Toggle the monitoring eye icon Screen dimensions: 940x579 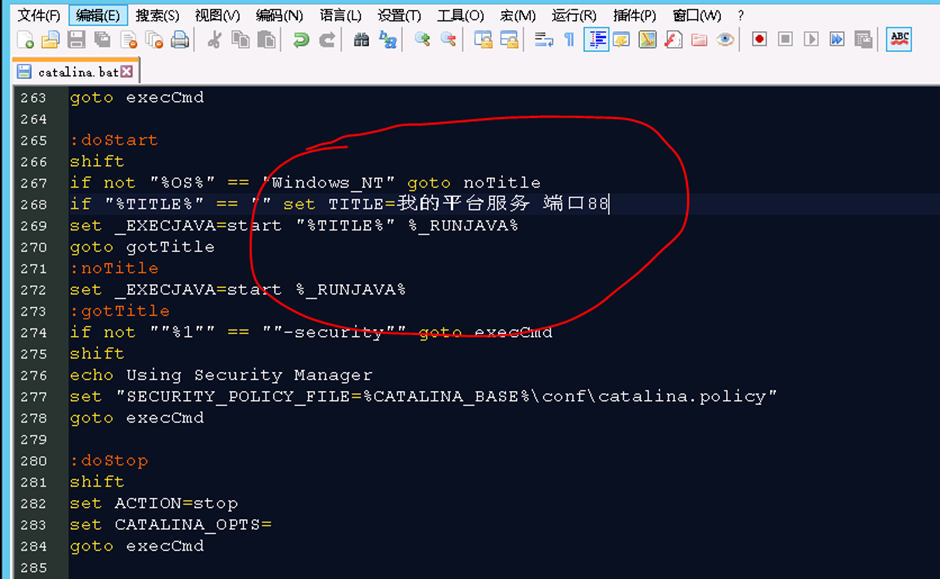pyautogui.click(x=725, y=40)
